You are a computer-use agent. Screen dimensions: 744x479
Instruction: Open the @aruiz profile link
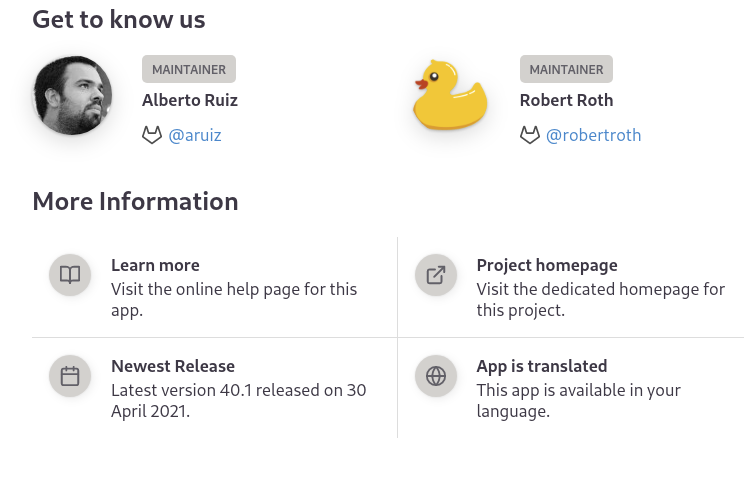195,135
